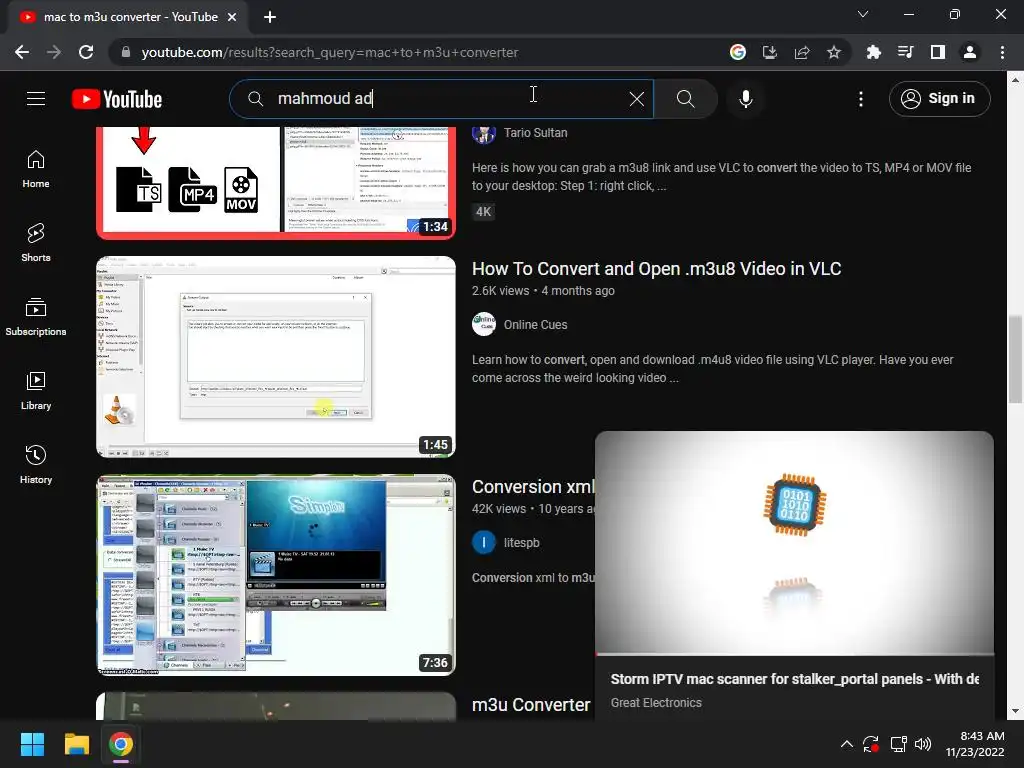Click the Sign in button

pos(939,99)
